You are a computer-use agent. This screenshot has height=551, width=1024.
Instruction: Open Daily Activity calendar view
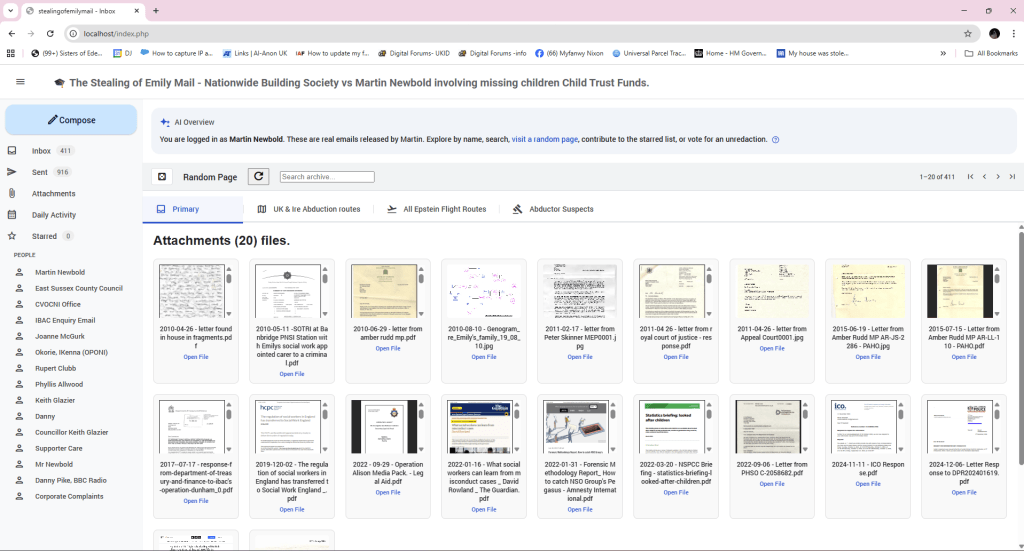point(53,215)
